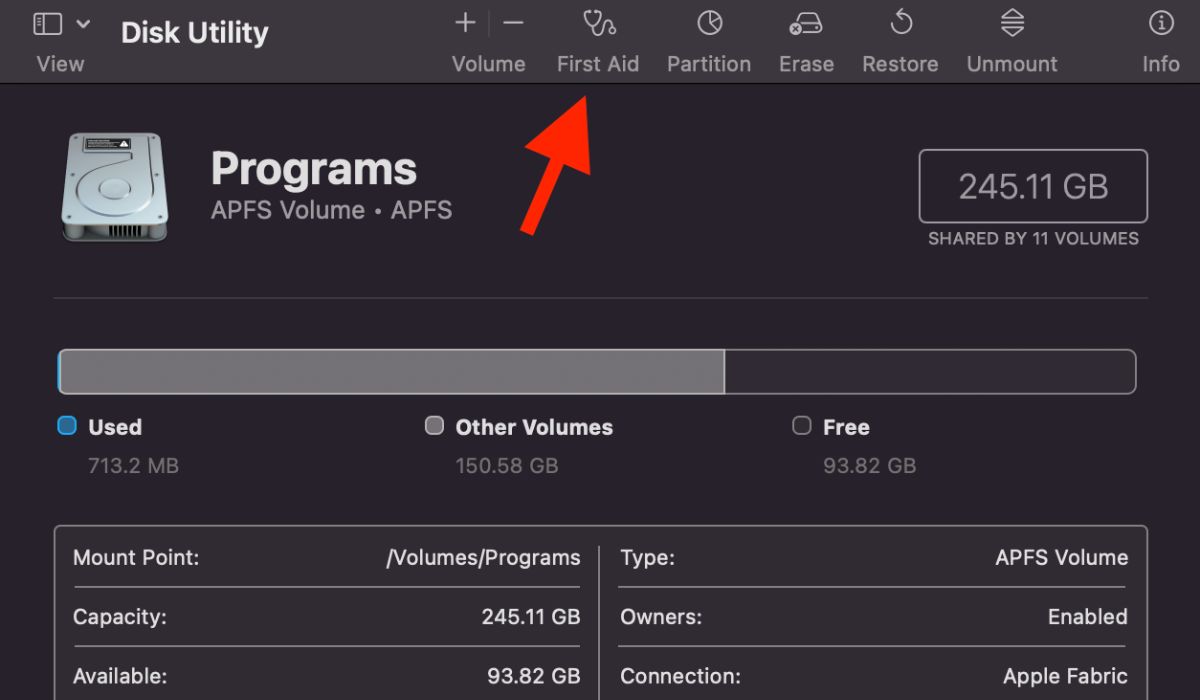Click the Available row 93.82 GB value

tap(534, 677)
